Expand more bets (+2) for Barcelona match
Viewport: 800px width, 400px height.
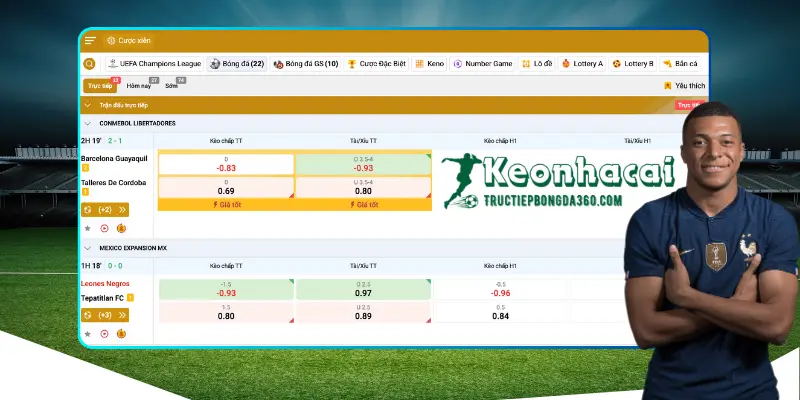(106, 210)
